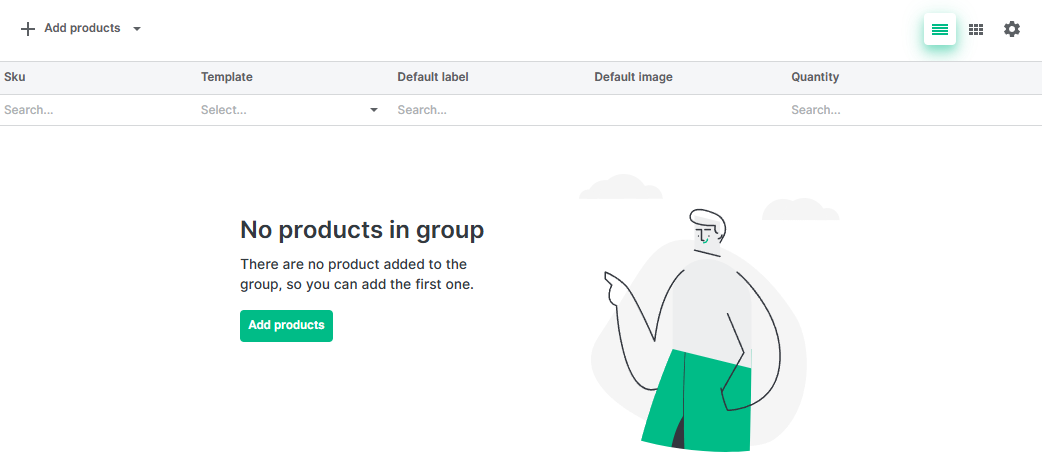The image size is (1042, 476).
Task: Click the plus icon beside Add products
Action: point(28,29)
